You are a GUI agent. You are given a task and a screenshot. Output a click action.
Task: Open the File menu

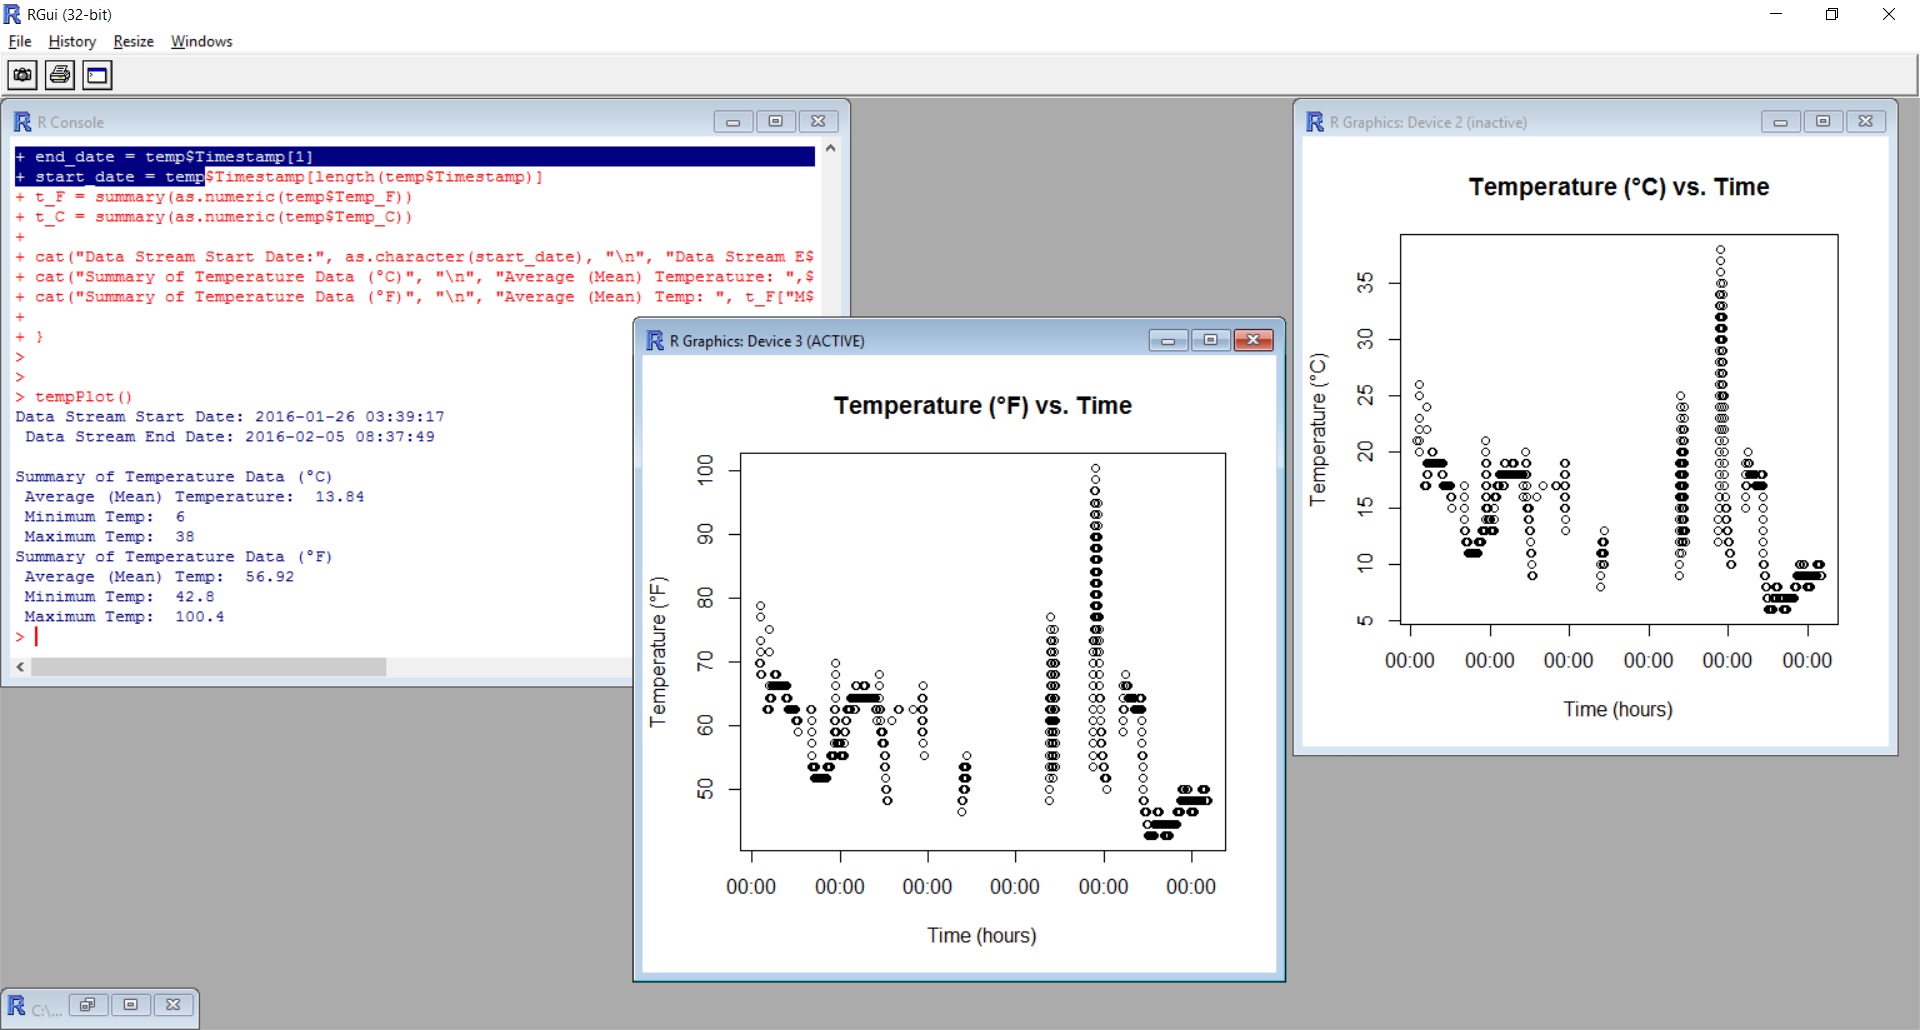tap(20, 41)
